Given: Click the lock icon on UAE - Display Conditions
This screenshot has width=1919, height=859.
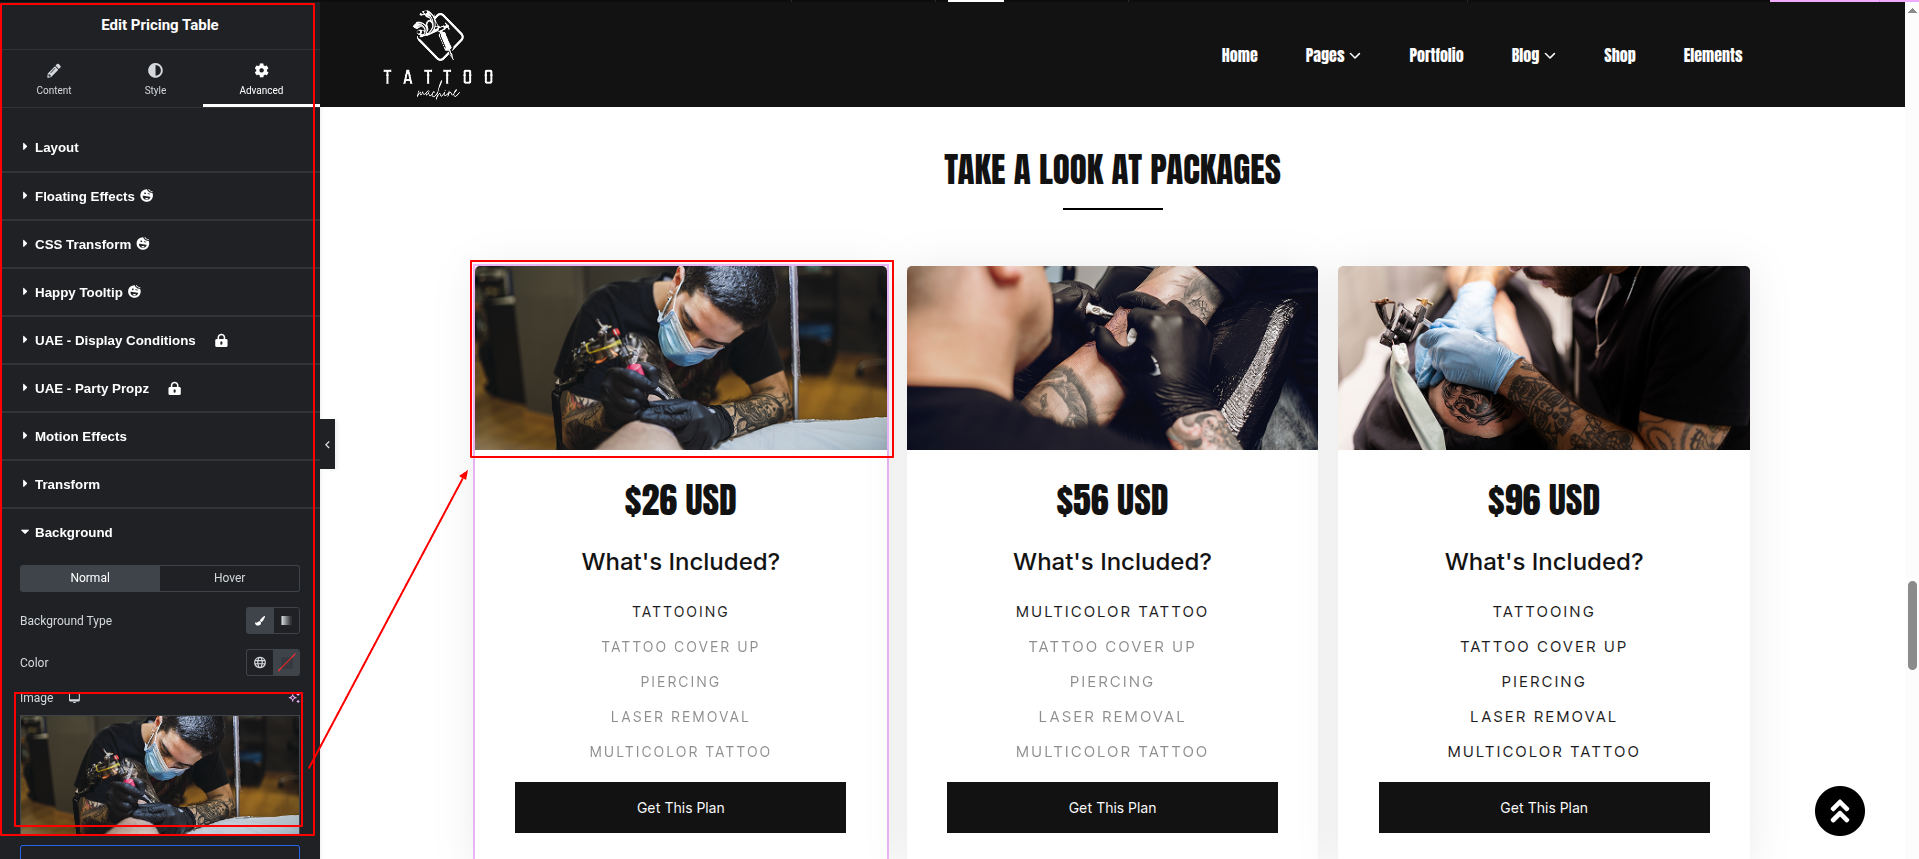Looking at the screenshot, I should click(221, 340).
